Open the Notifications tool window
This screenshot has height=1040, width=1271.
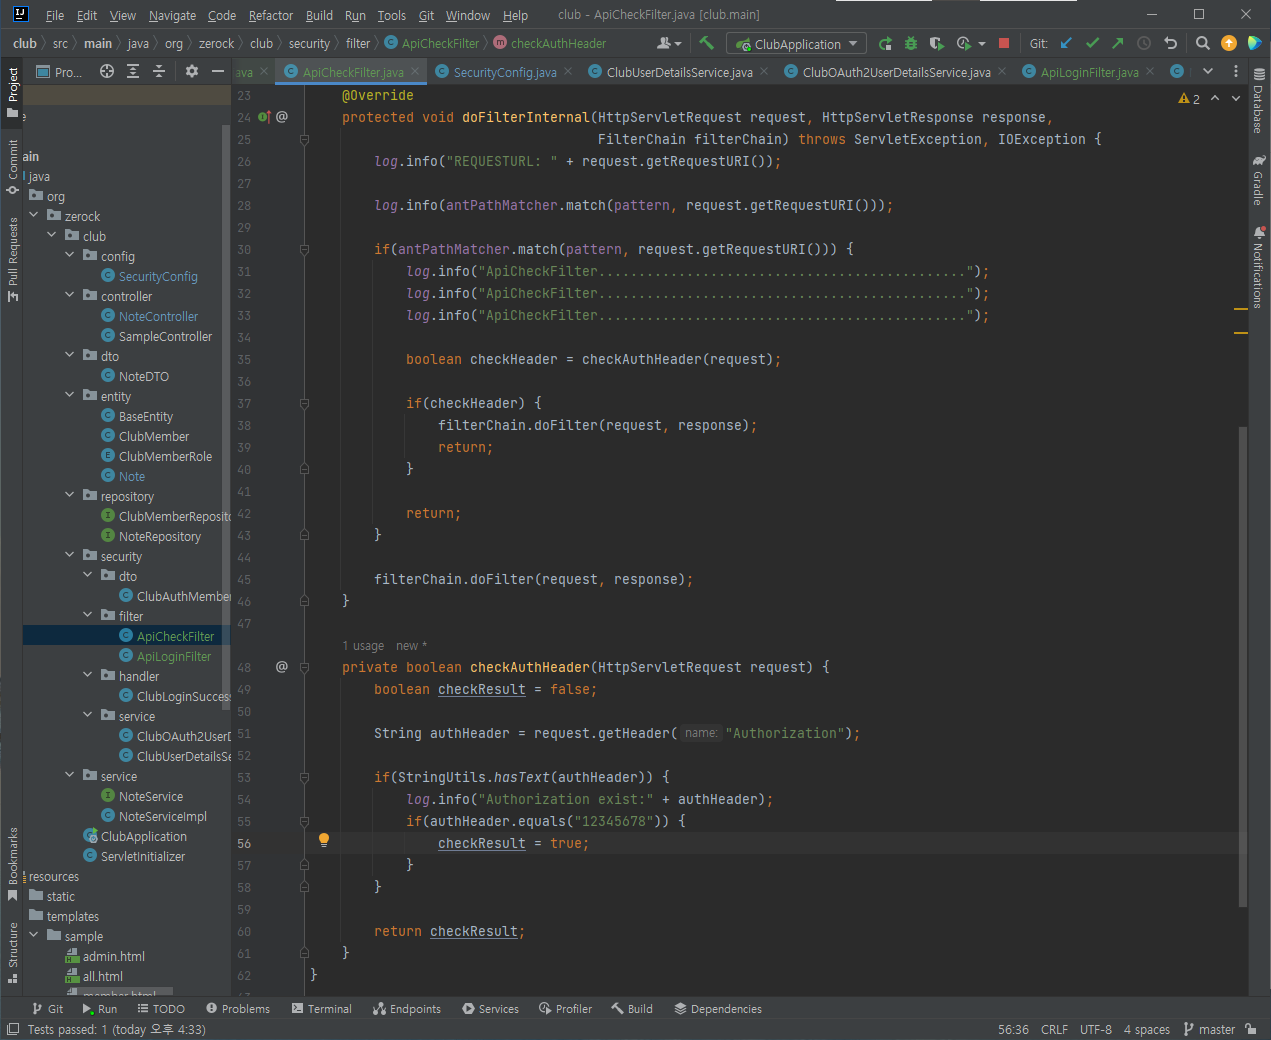click(x=1259, y=267)
